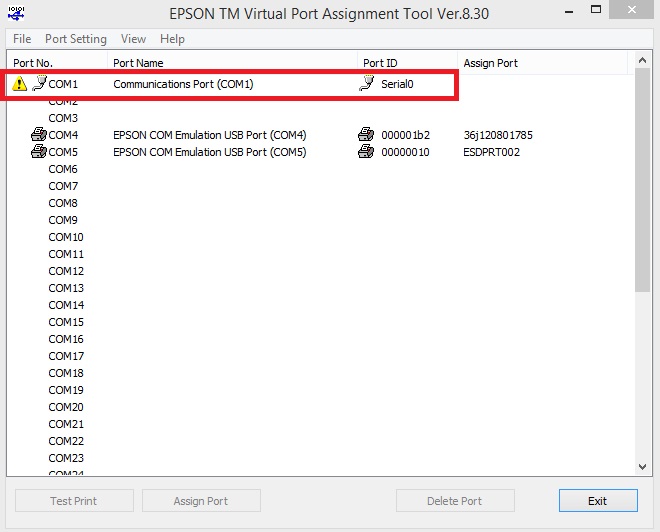Click the serial connector icon next to COM1

coord(39,83)
